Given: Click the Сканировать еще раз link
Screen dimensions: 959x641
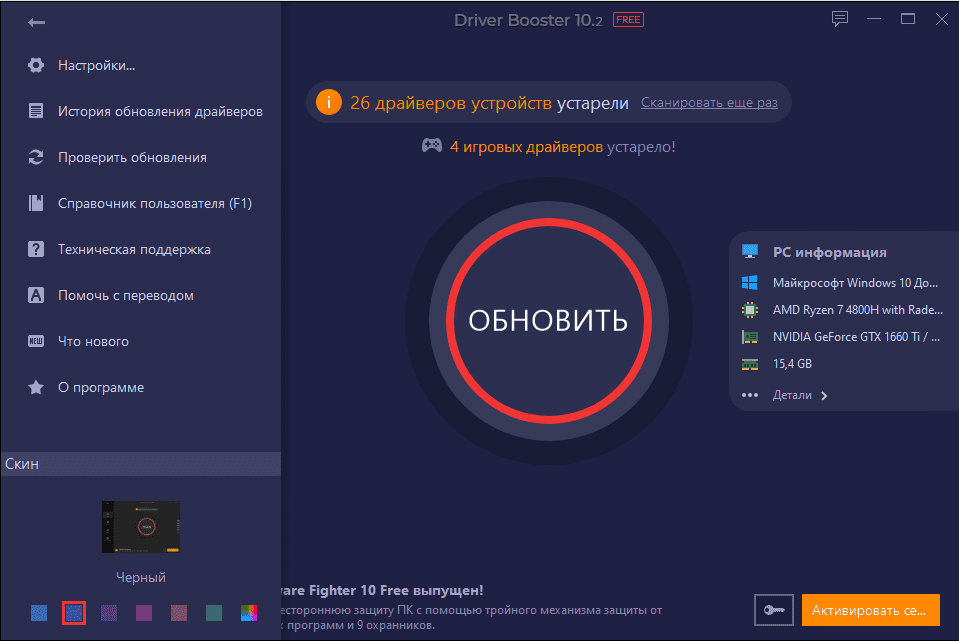Looking at the screenshot, I should pyautogui.click(x=709, y=102).
